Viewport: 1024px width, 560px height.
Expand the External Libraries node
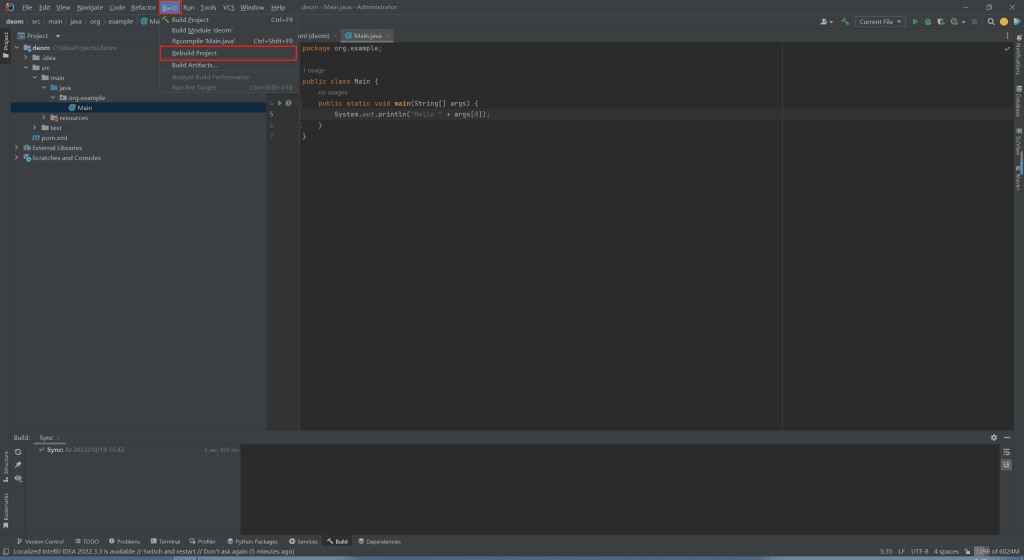pyautogui.click(x=17, y=148)
